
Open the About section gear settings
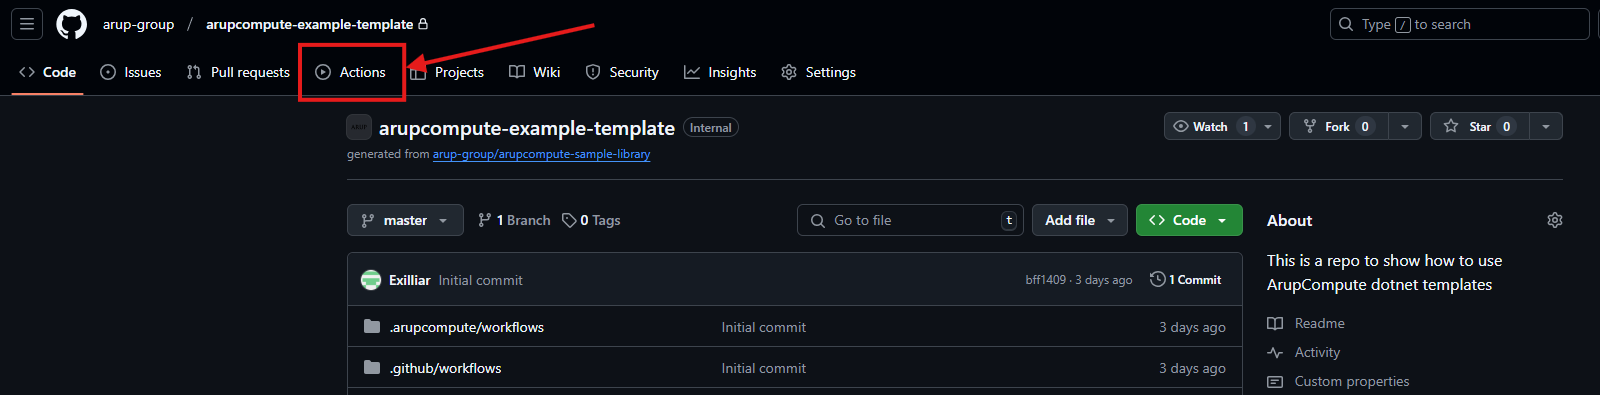click(x=1555, y=220)
